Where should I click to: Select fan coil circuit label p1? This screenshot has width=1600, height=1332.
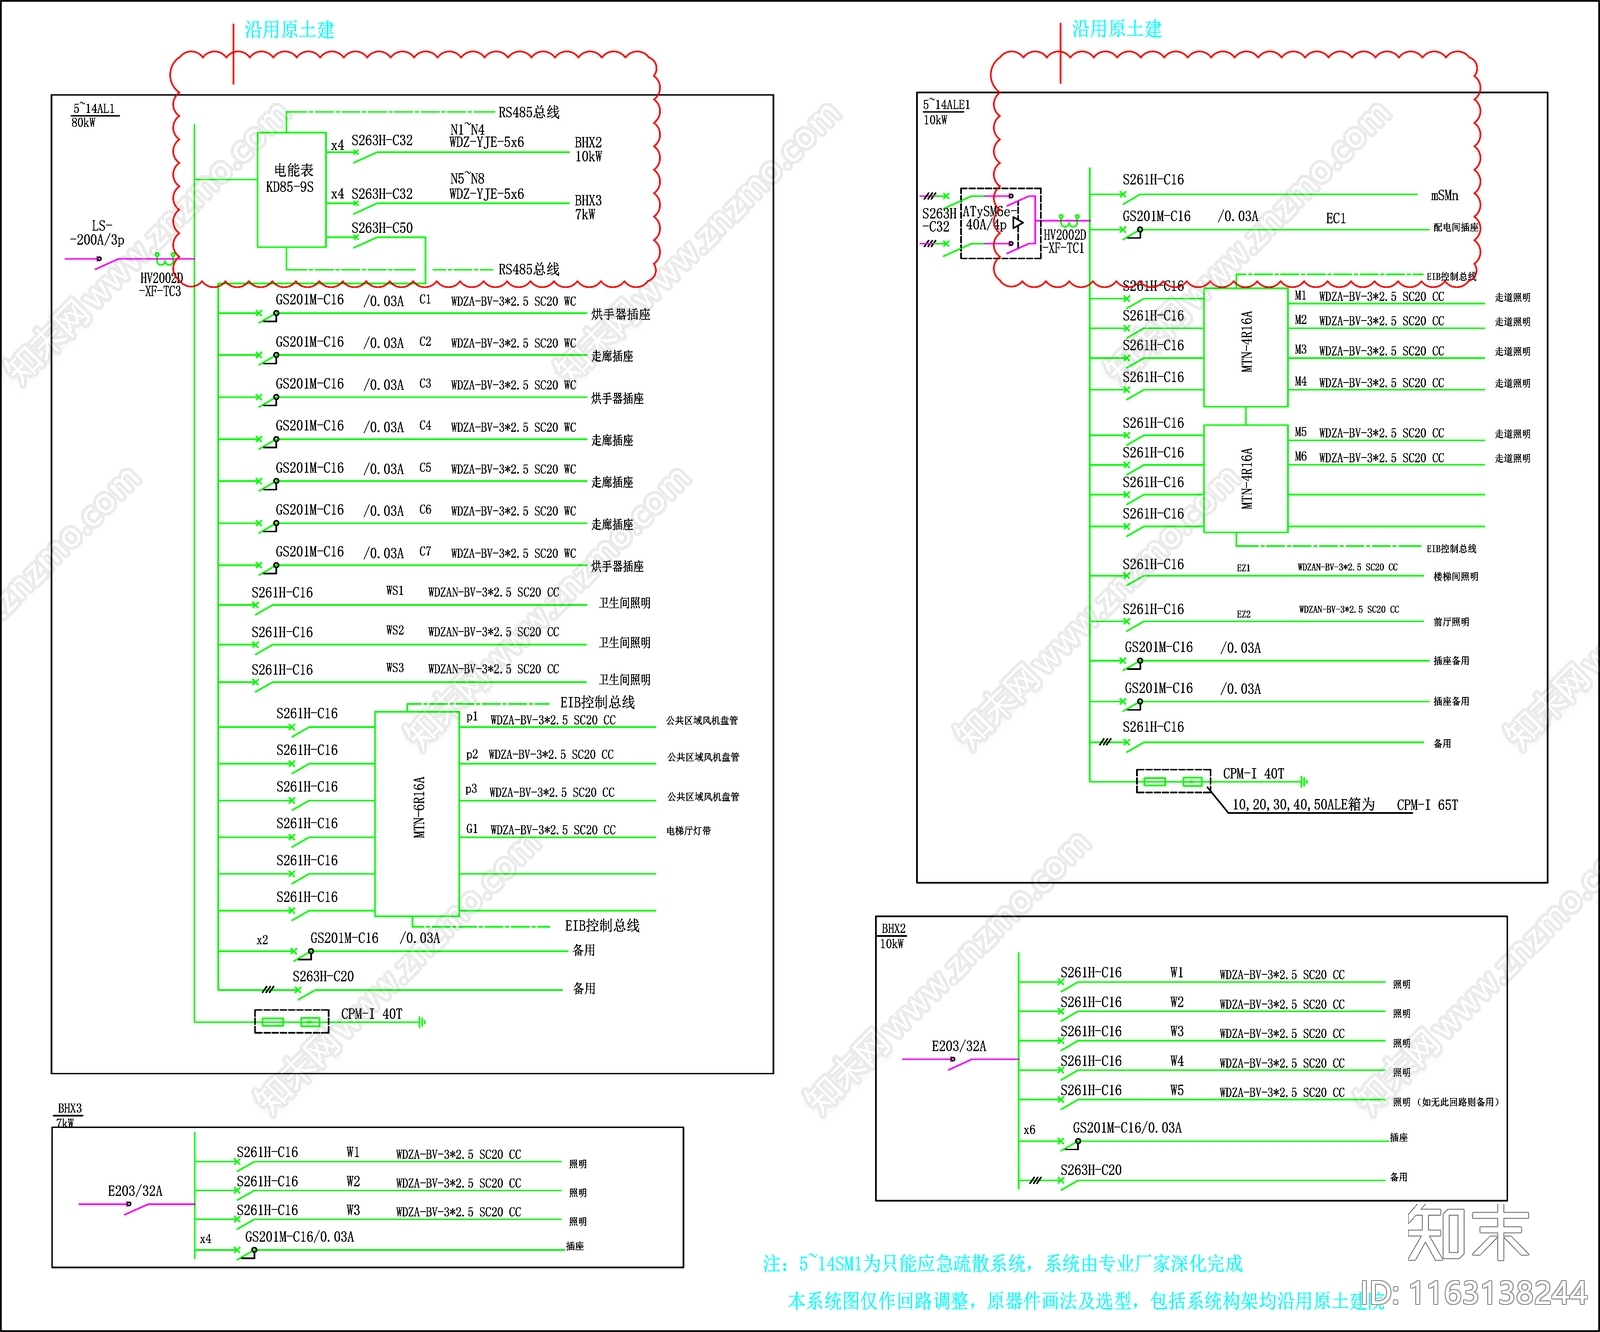coord(472,717)
